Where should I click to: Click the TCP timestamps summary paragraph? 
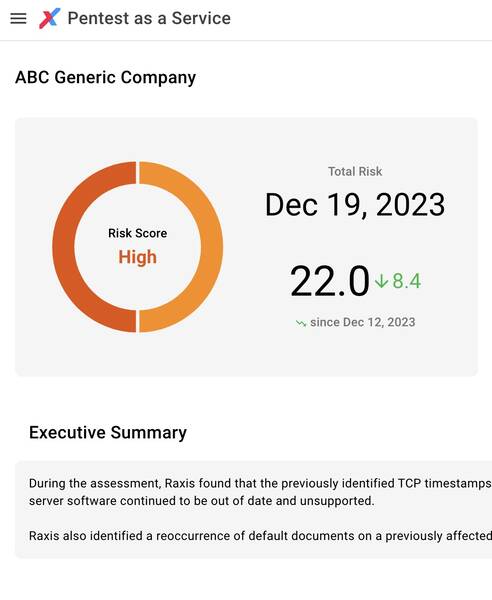coord(260,492)
